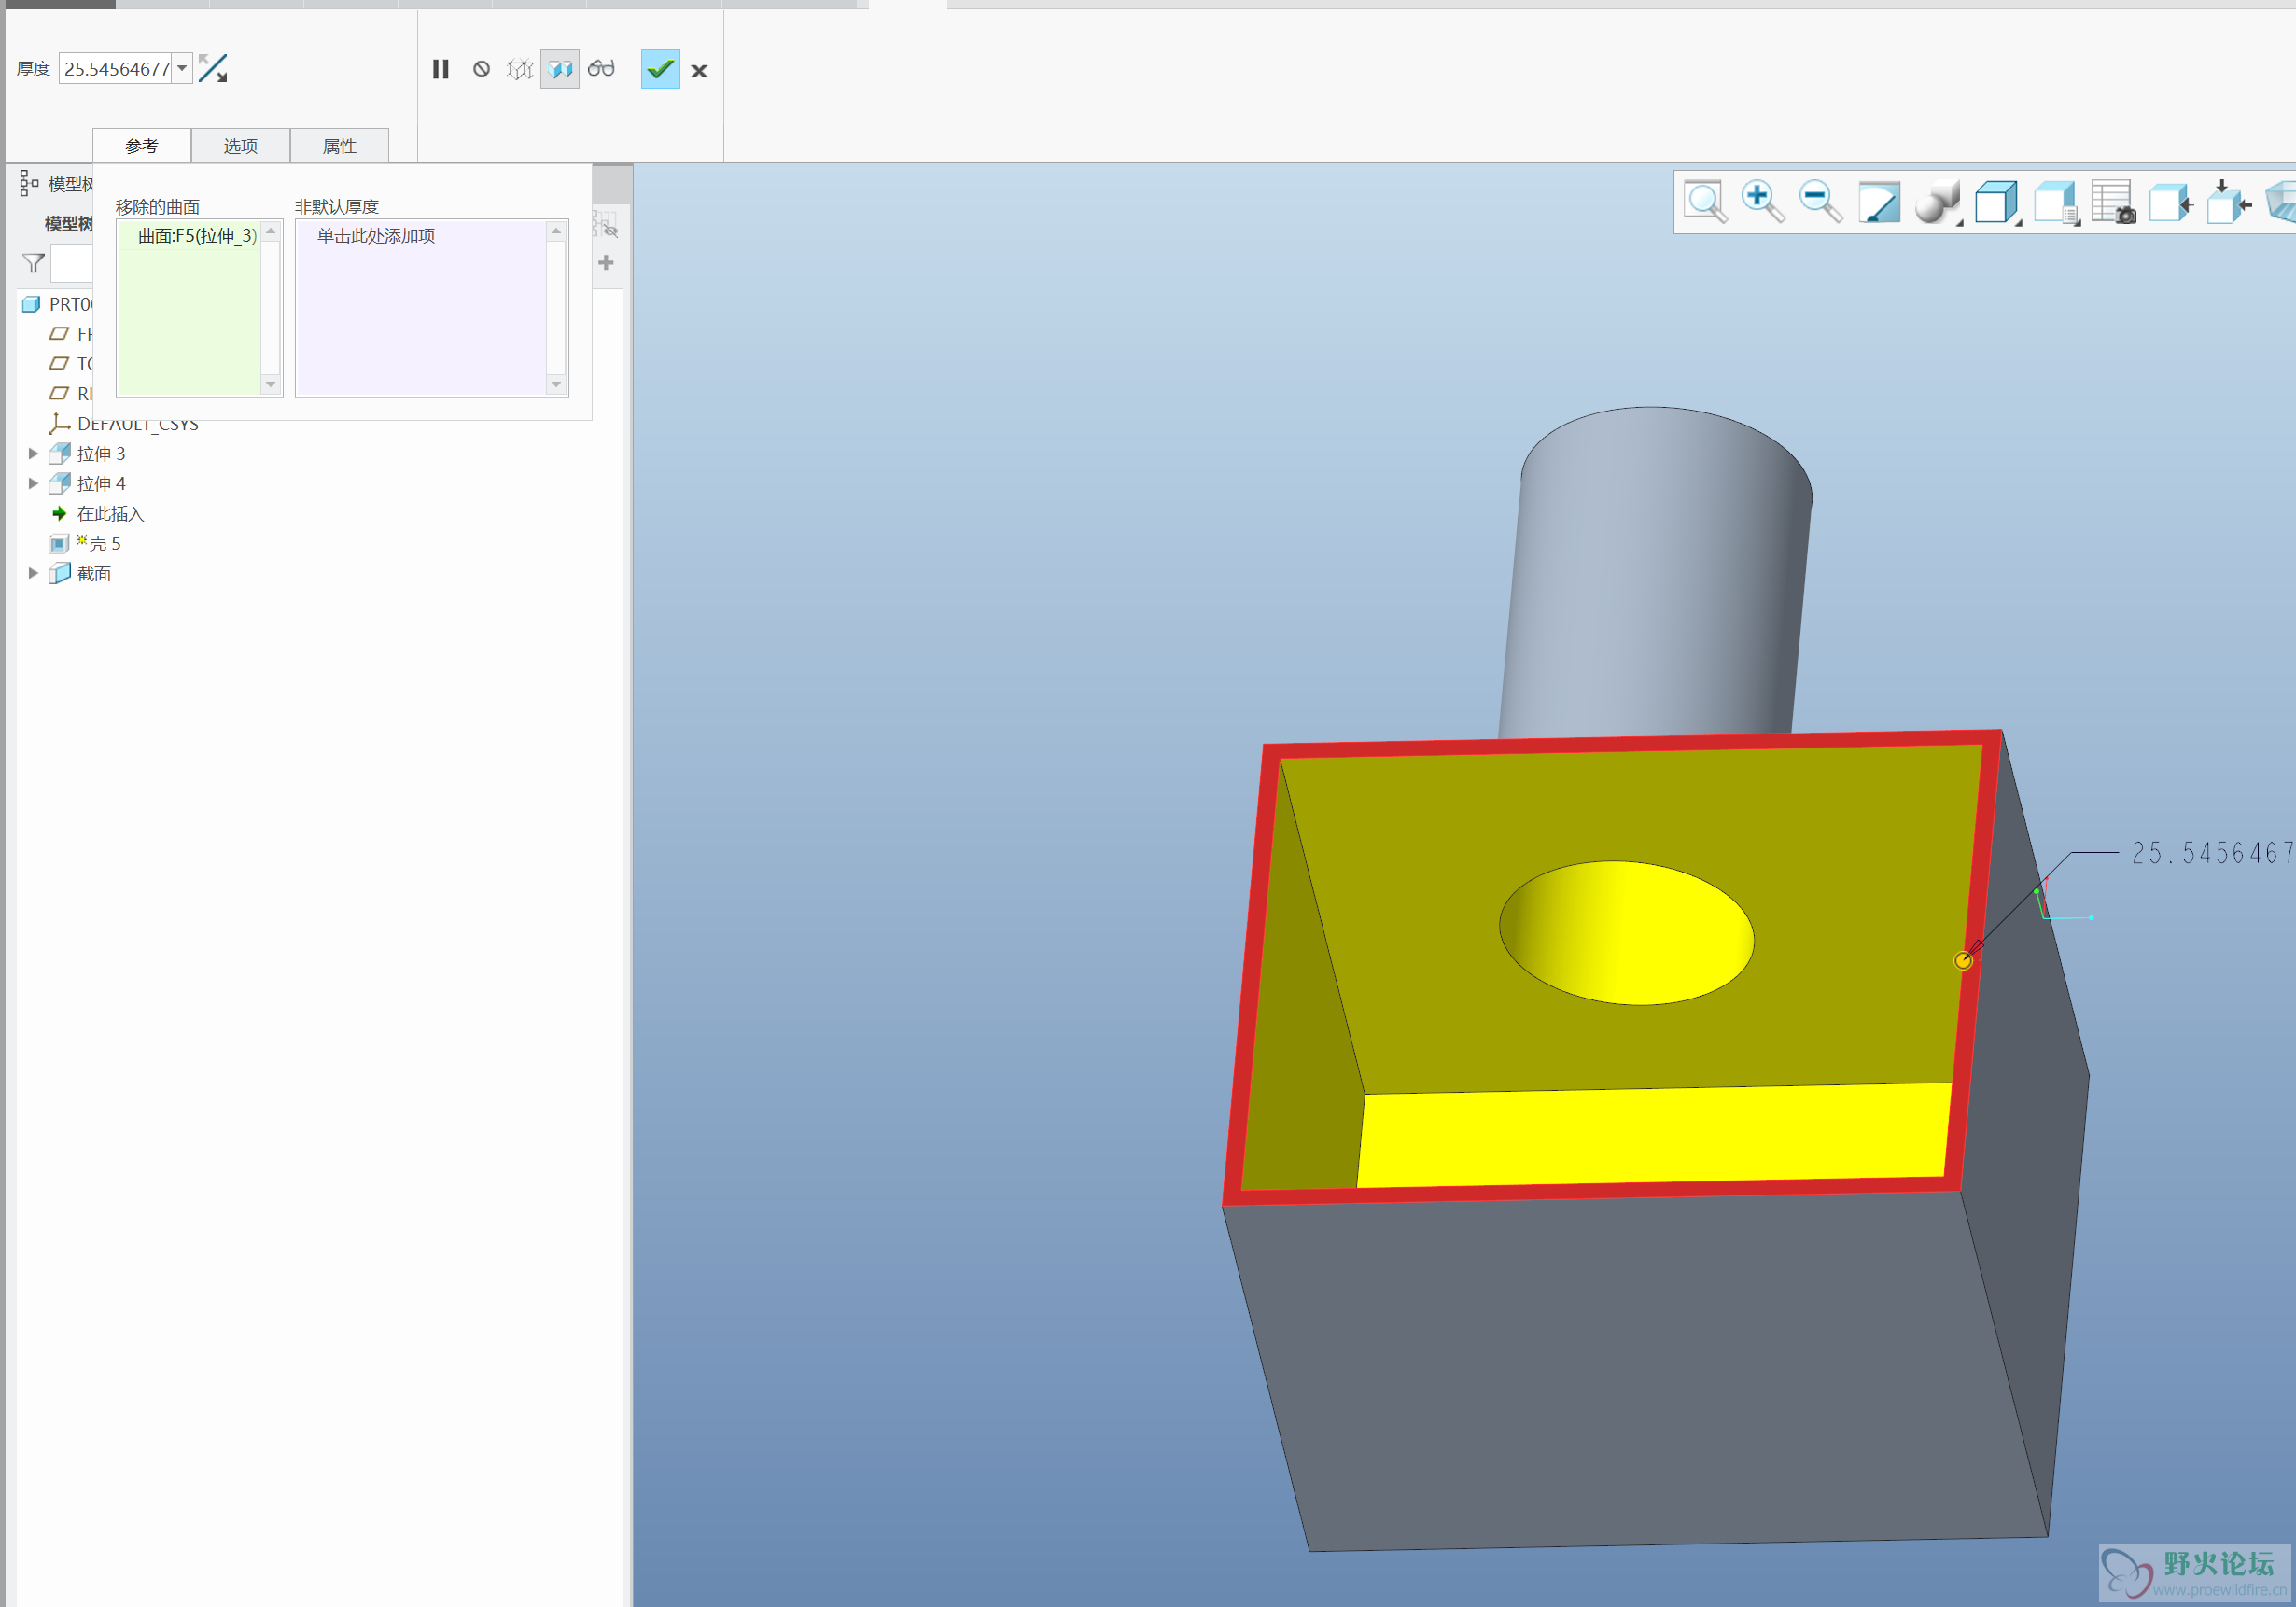
Task: Click the Refit zoom-to-window icon
Action: pyautogui.click(x=1705, y=201)
